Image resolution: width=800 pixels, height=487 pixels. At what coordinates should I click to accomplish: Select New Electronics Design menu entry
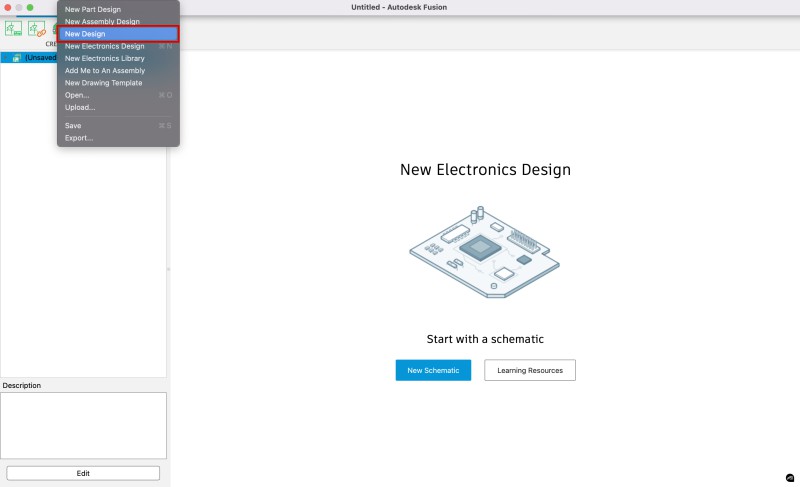[118, 46]
